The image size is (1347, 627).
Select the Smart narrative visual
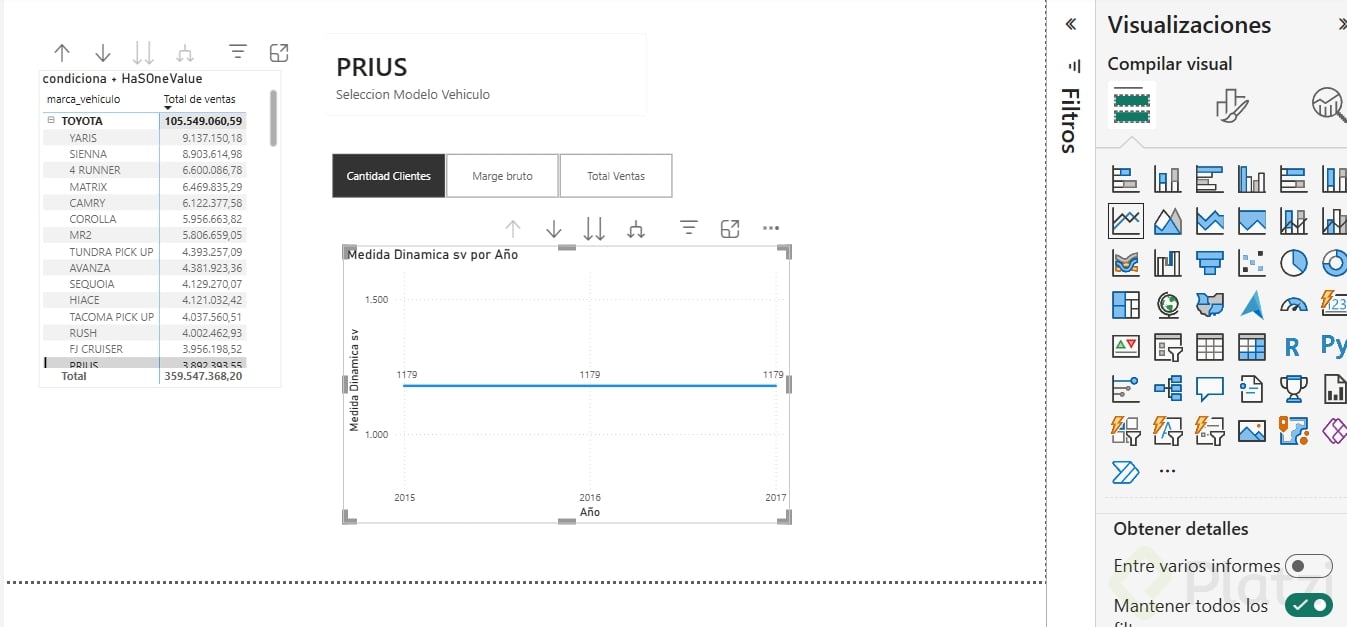click(x=1252, y=388)
